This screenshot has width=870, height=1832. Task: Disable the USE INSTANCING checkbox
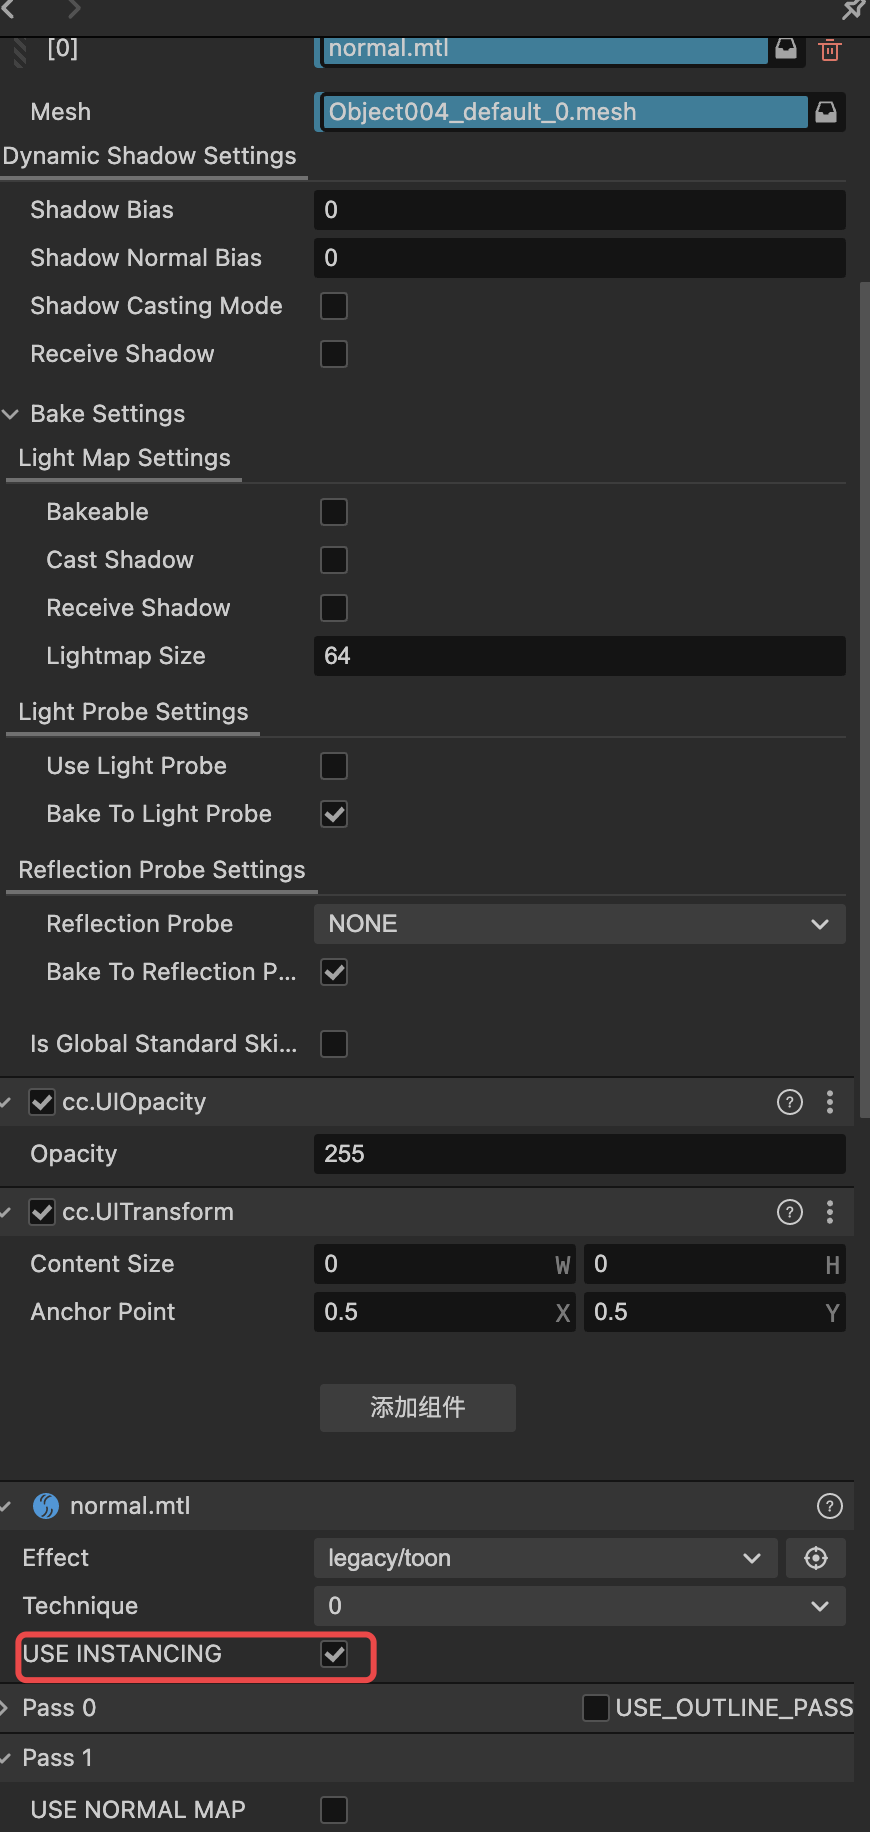click(334, 1654)
